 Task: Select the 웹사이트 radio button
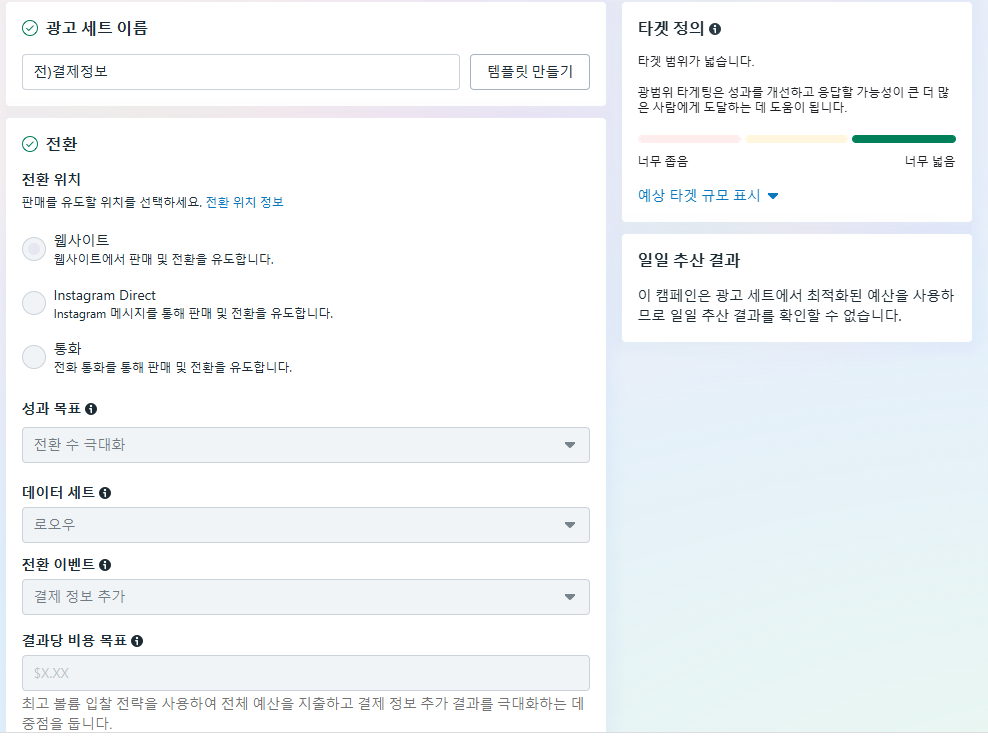tap(34, 249)
